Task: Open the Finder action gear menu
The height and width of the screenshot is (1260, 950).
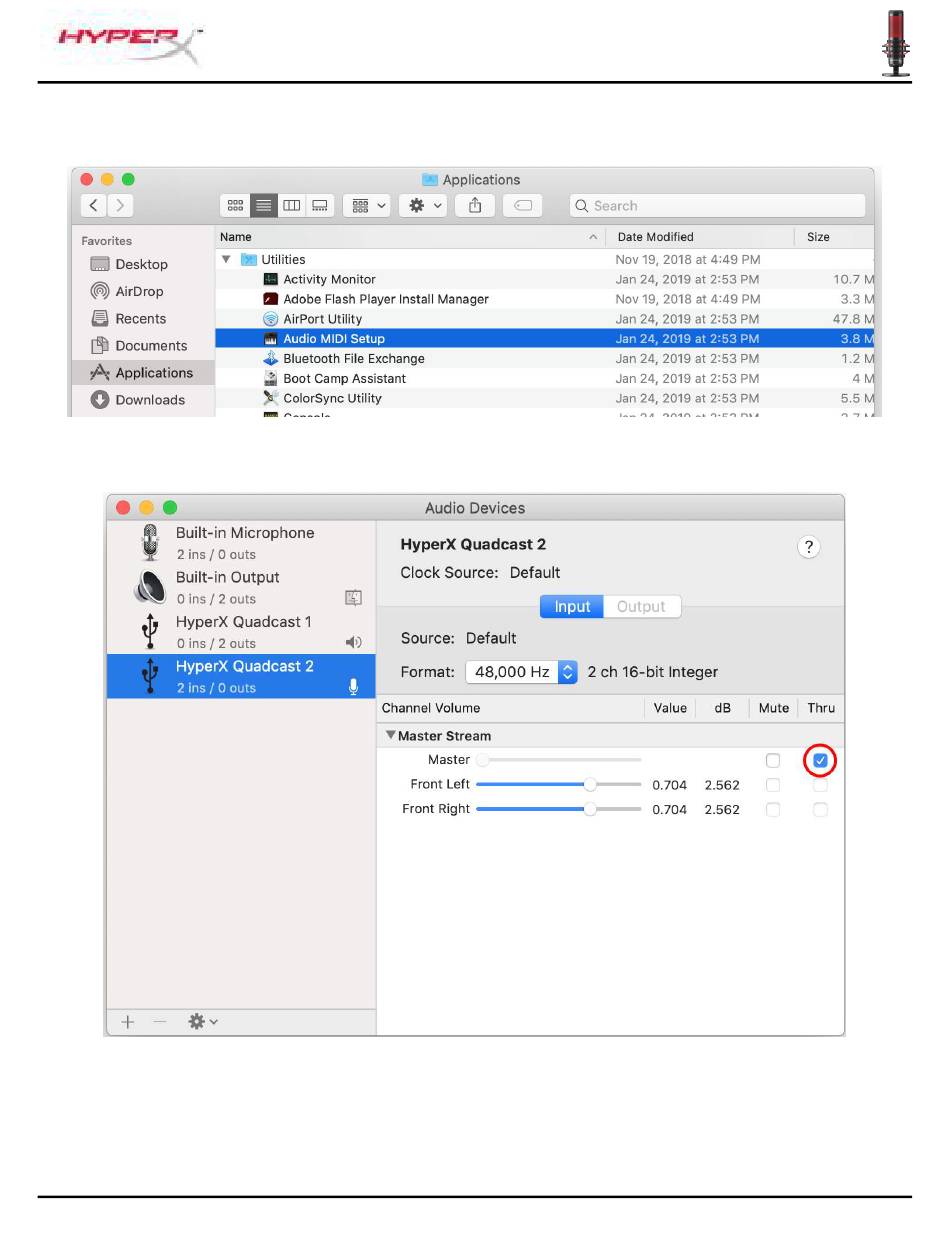Action: pyautogui.click(x=422, y=206)
